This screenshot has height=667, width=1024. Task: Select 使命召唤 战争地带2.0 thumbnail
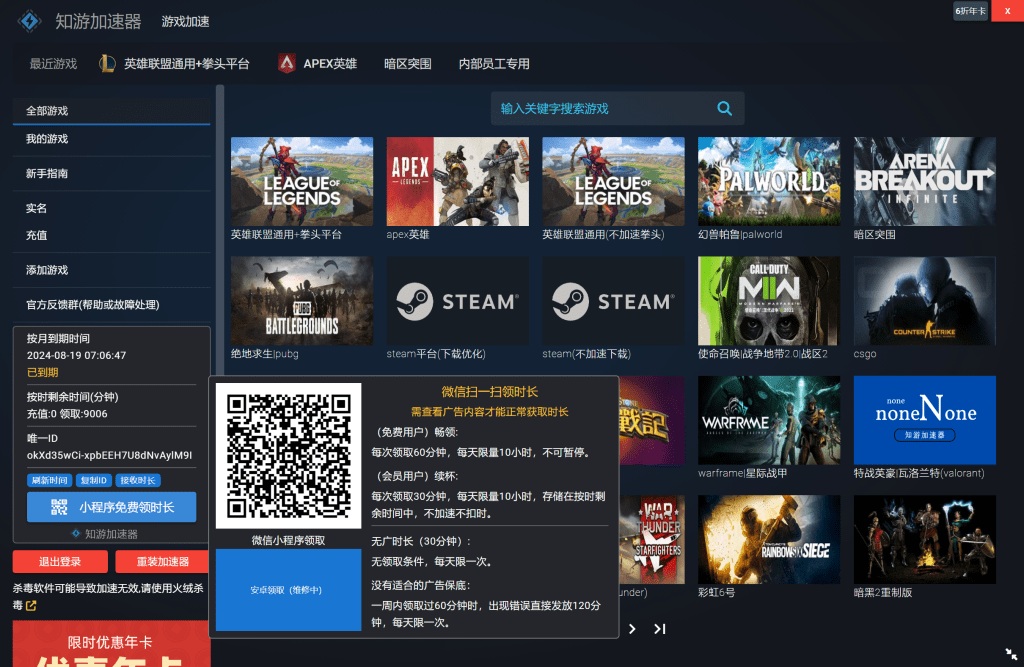click(x=769, y=301)
